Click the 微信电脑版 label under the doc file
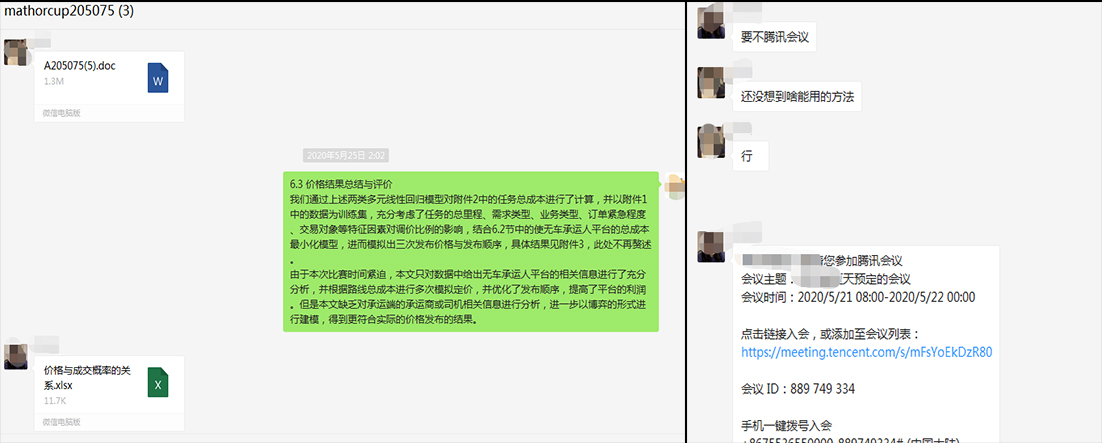This screenshot has height=443, width=1102. (61, 113)
